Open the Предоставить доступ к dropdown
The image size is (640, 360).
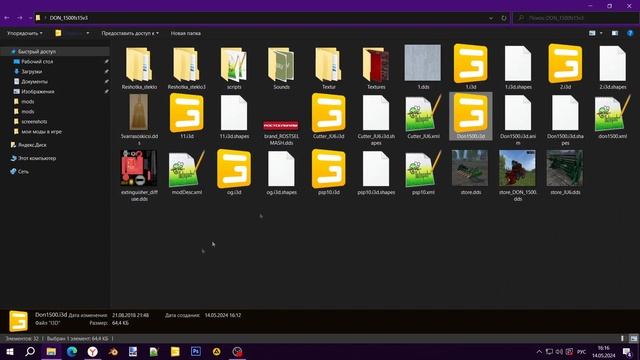(130, 33)
